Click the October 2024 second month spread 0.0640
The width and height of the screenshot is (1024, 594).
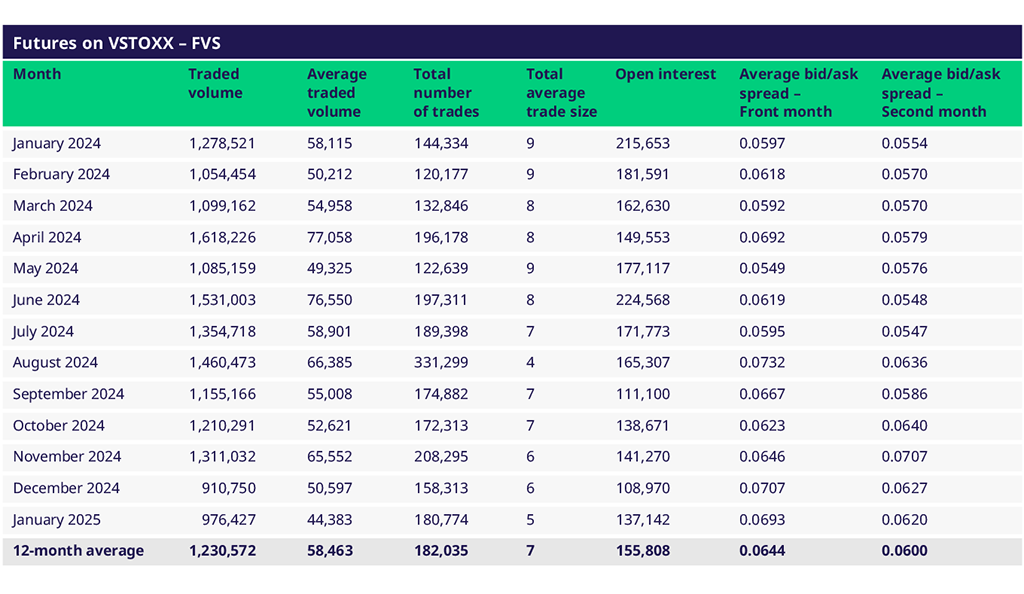[904, 426]
